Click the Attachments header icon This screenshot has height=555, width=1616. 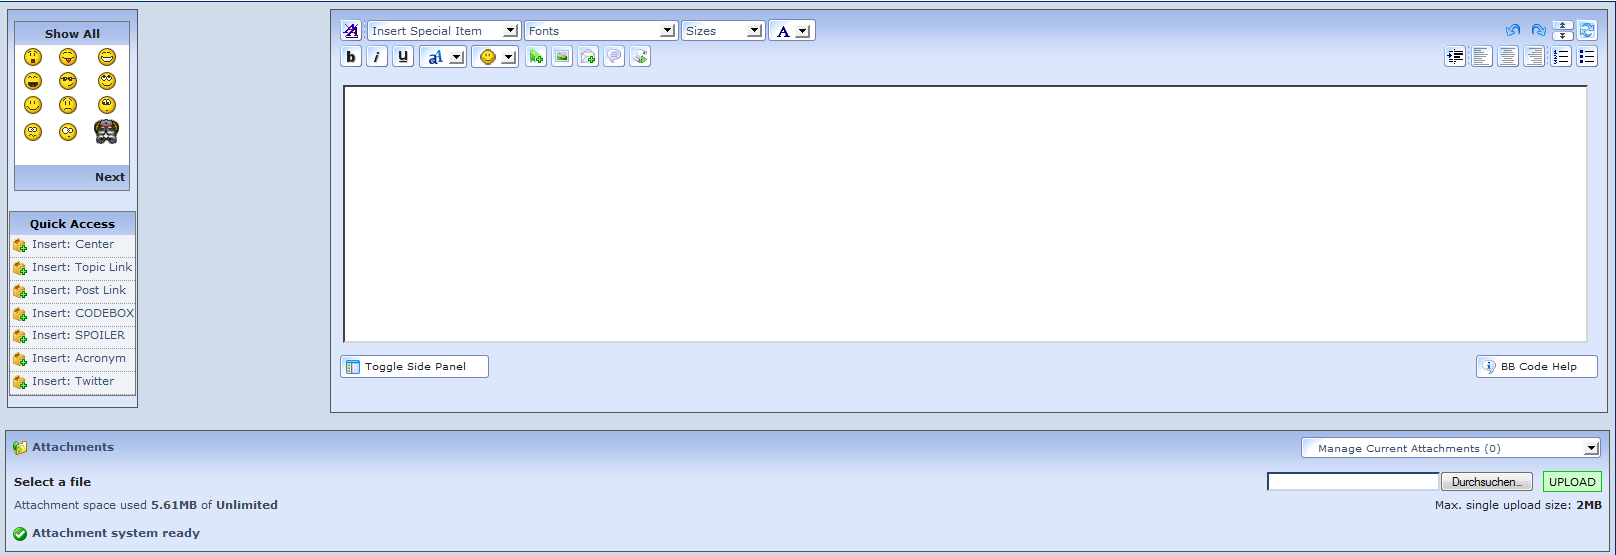20,448
